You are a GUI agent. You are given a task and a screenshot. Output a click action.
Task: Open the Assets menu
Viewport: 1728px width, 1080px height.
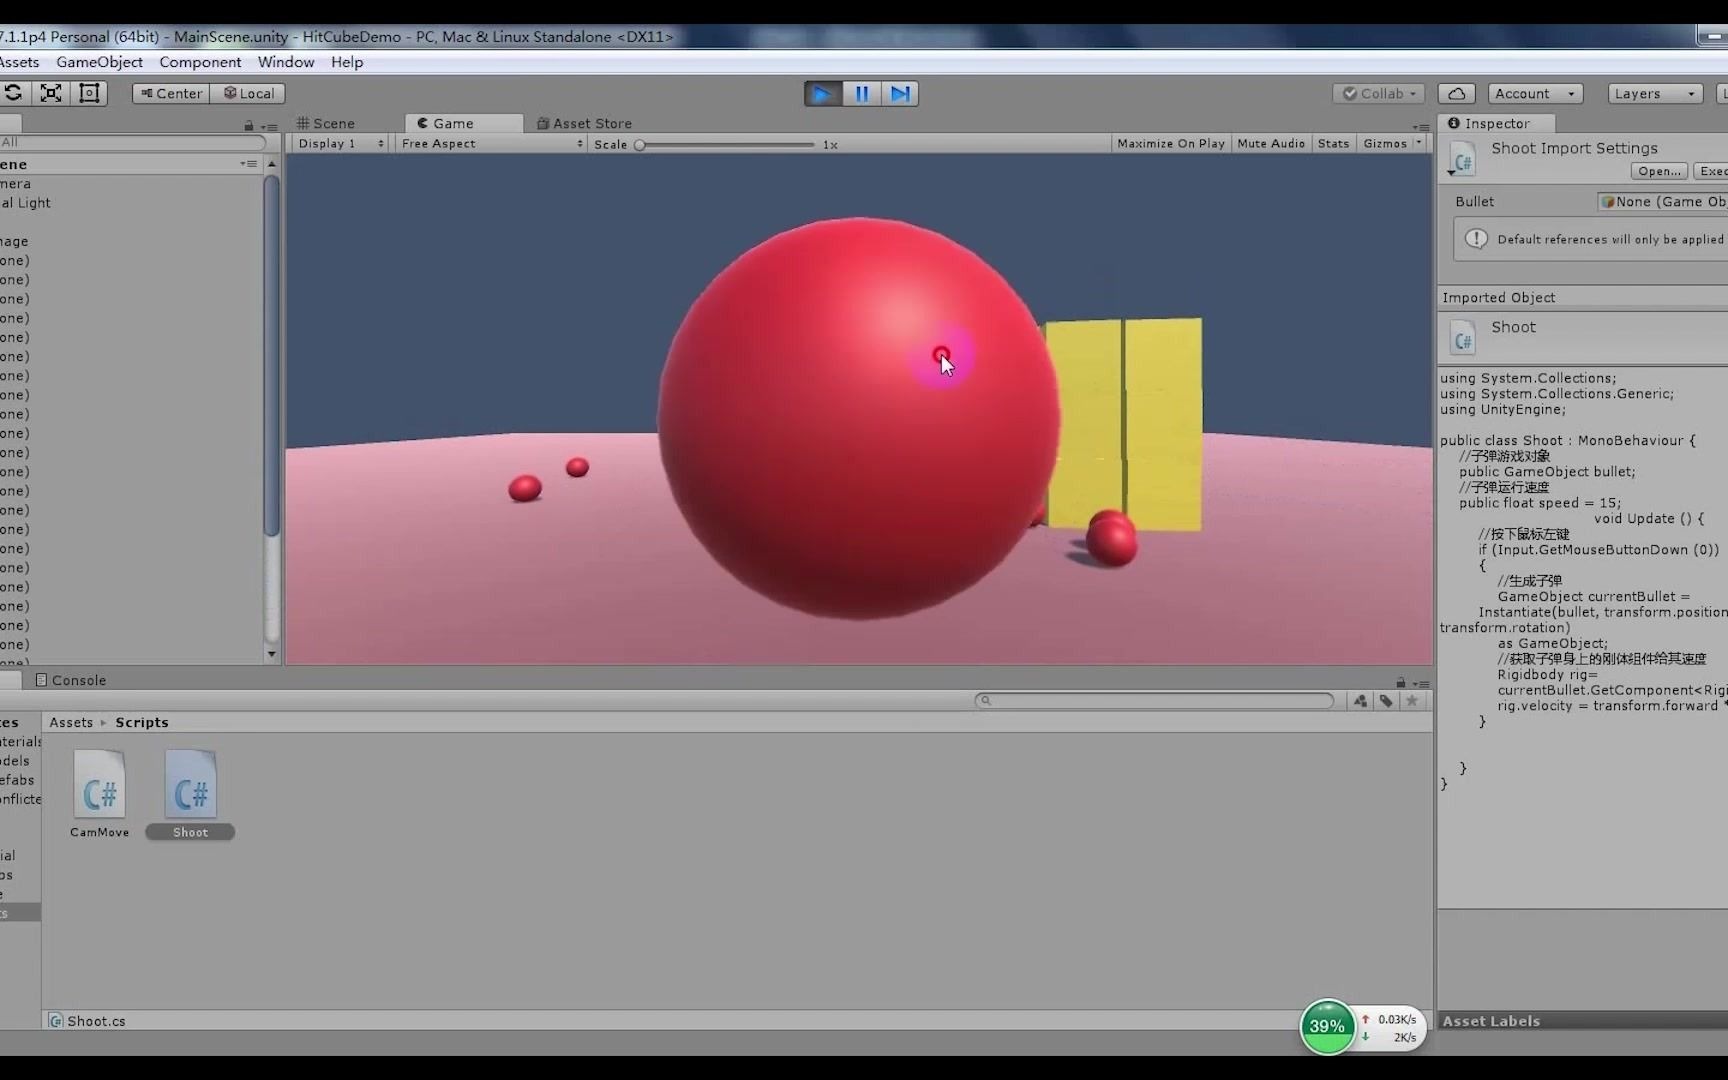[x=18, y=62]
